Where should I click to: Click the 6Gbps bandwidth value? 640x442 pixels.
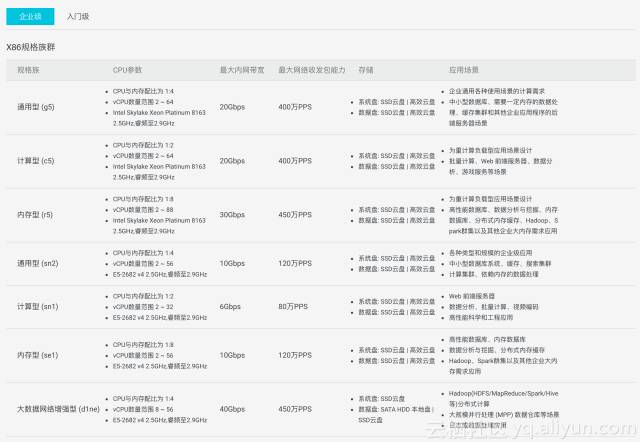click(230, 307)
